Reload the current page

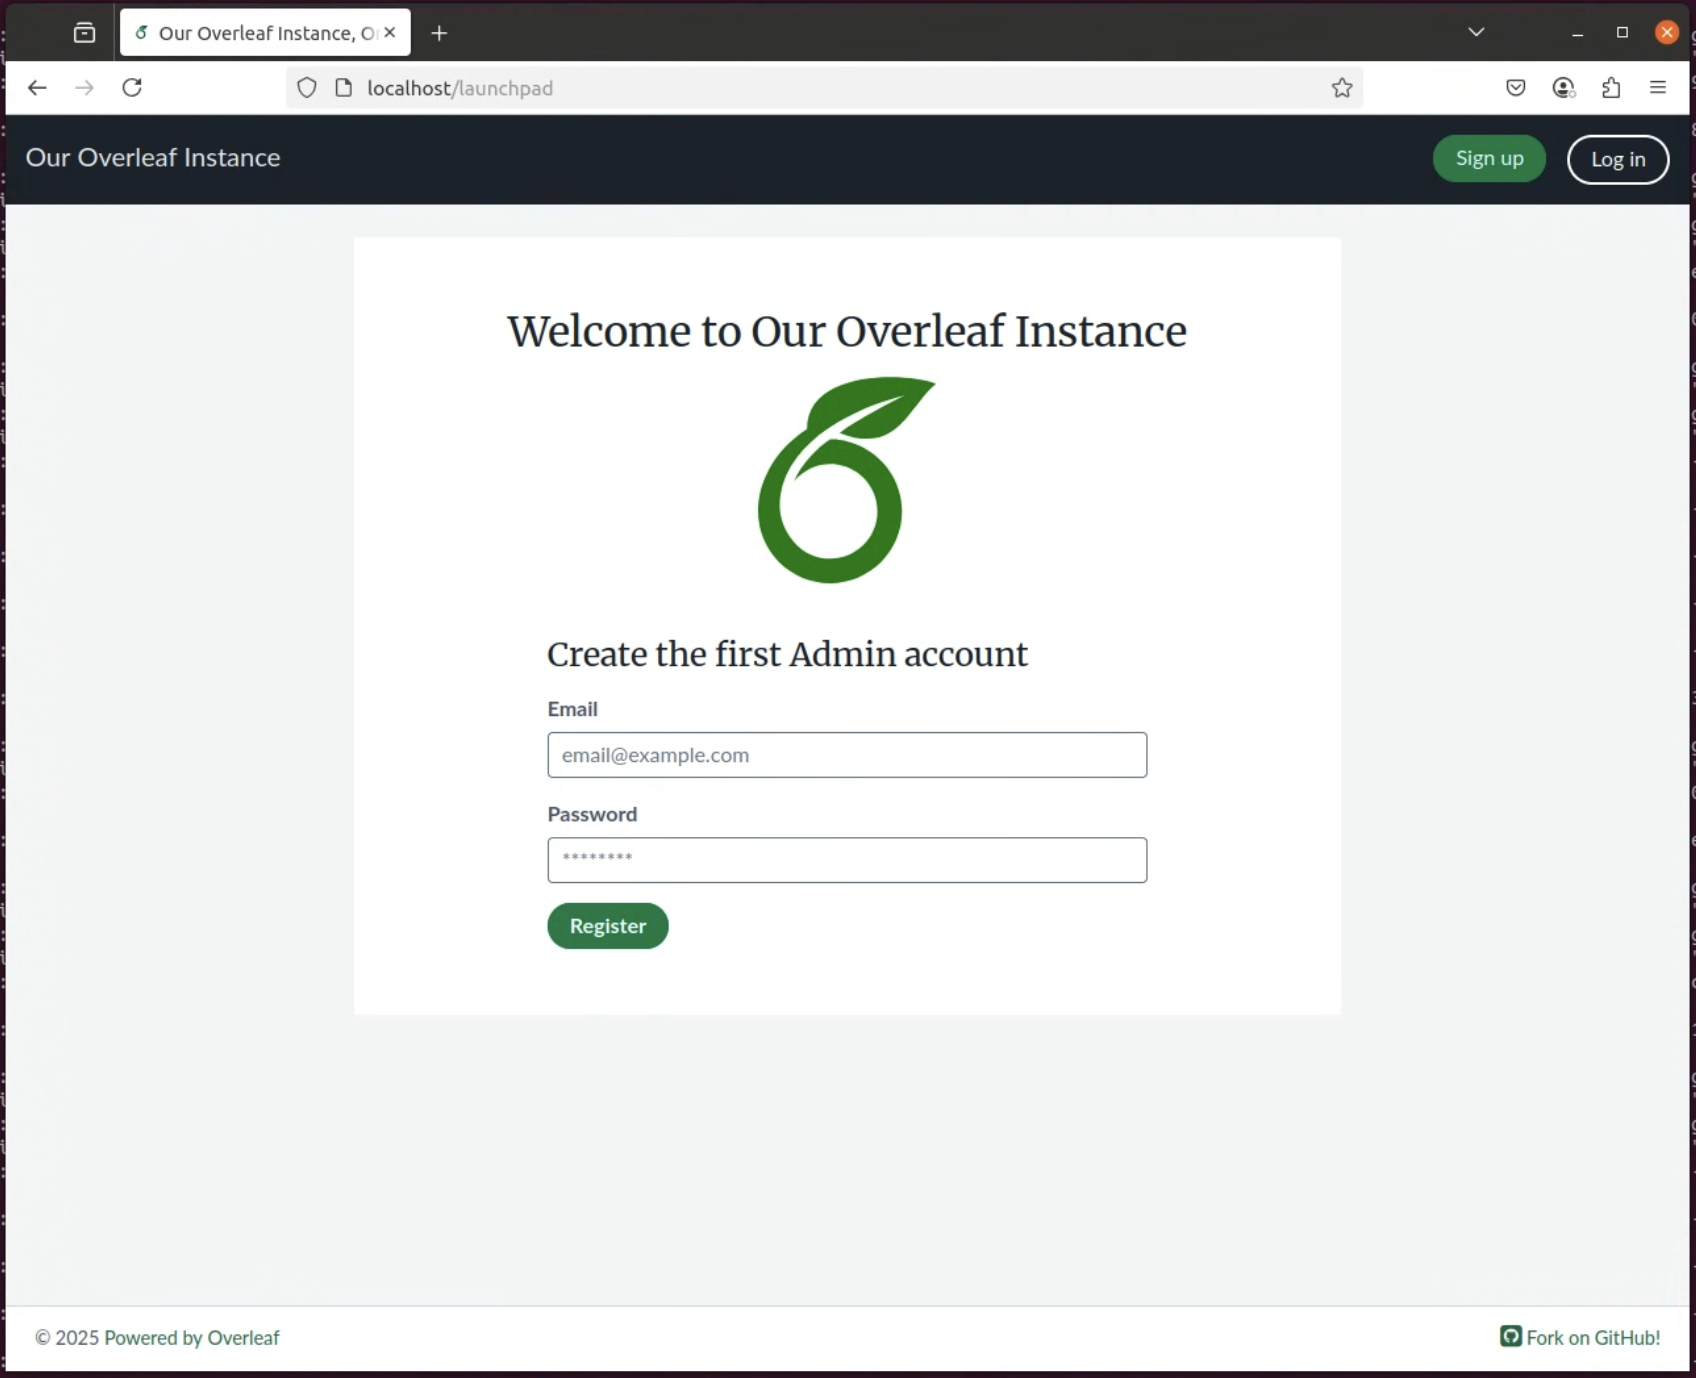pyautogui.click(x=132, y=88)
